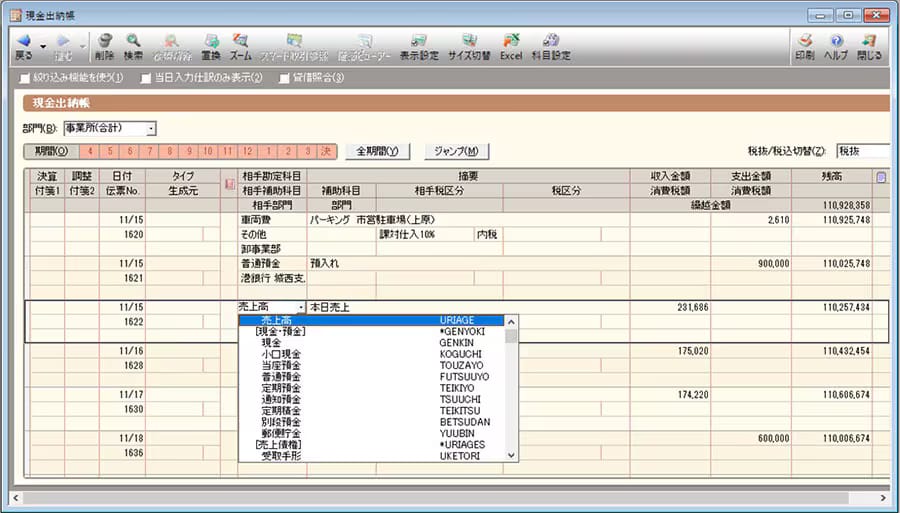
Task: Choose 別段預金 BETSUDAN from the list
Action: point(371,422)
